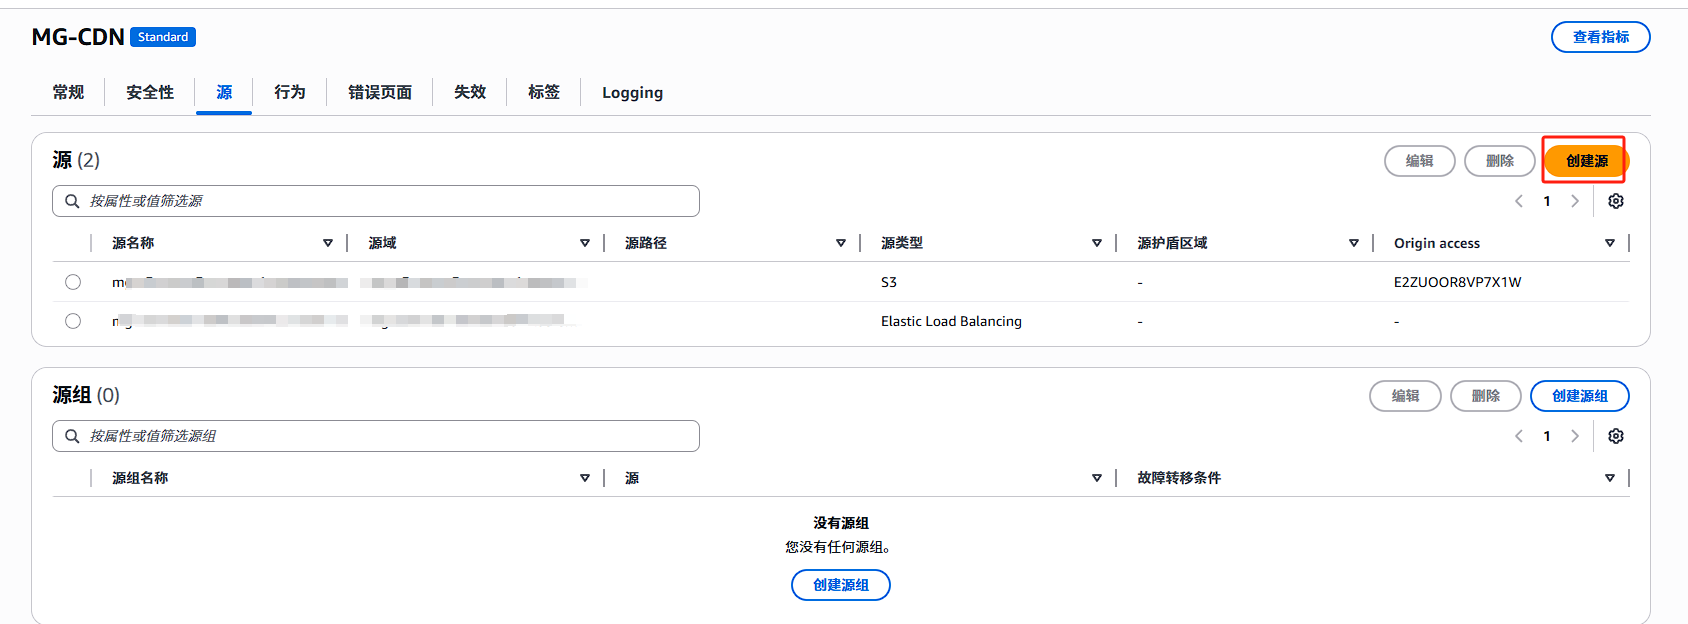Switch to the Logging tab

pyautogui.click(x=632, y=92)
